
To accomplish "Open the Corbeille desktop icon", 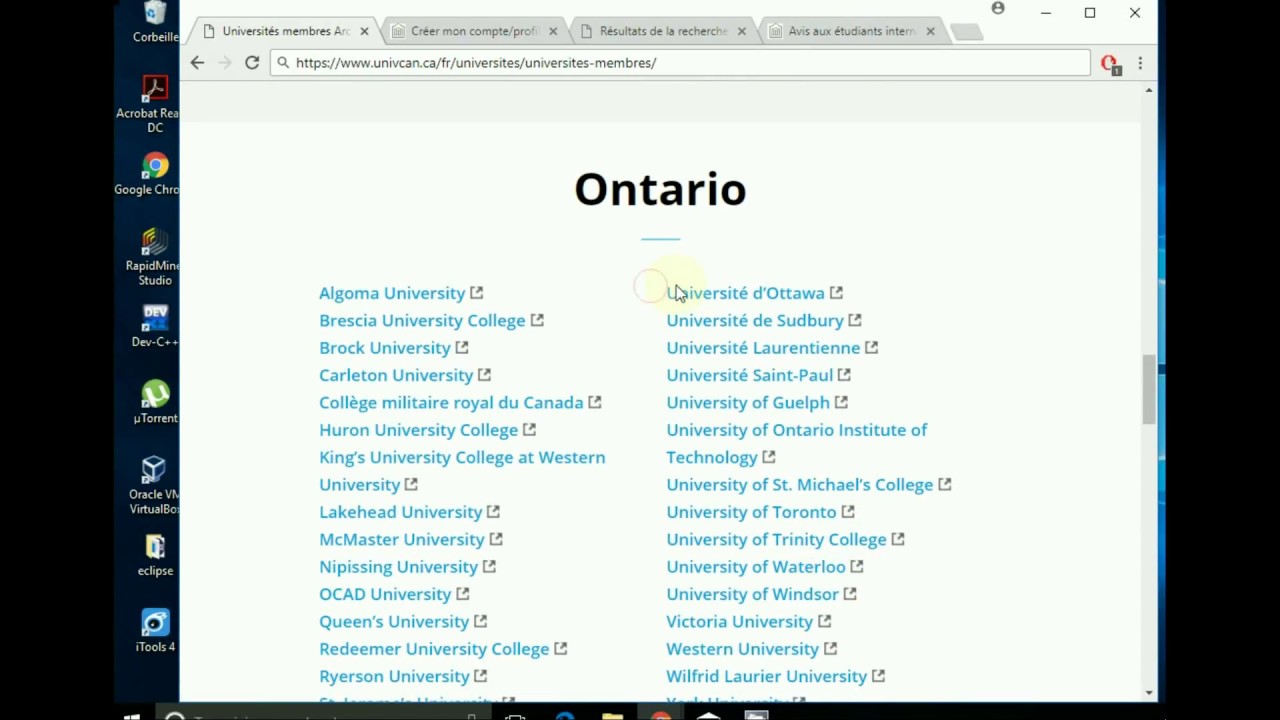I will pyautogui.click(x=155, y=22).
